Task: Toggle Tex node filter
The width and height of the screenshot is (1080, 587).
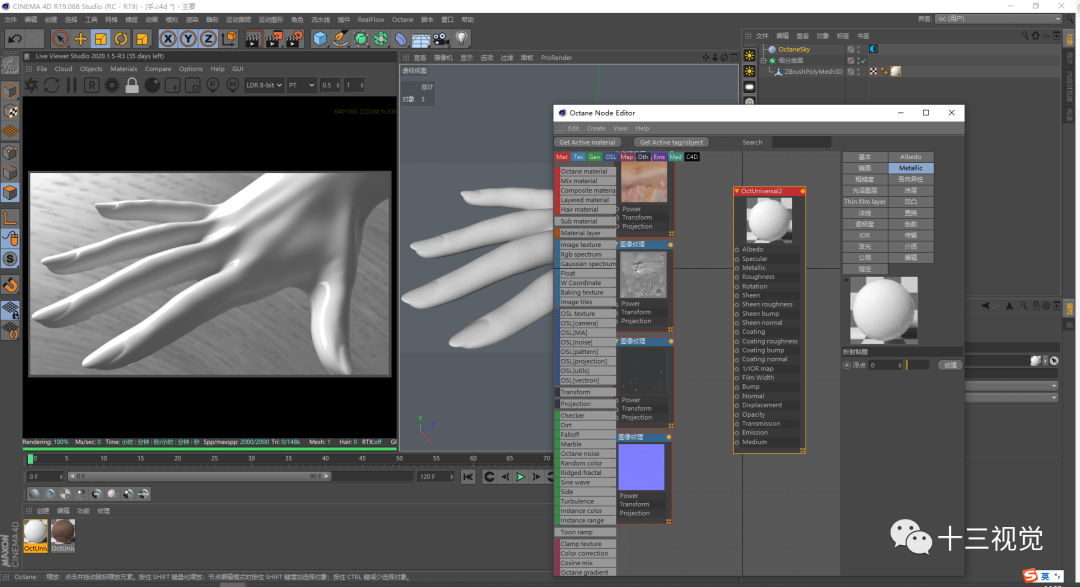Action: [578, 157]
